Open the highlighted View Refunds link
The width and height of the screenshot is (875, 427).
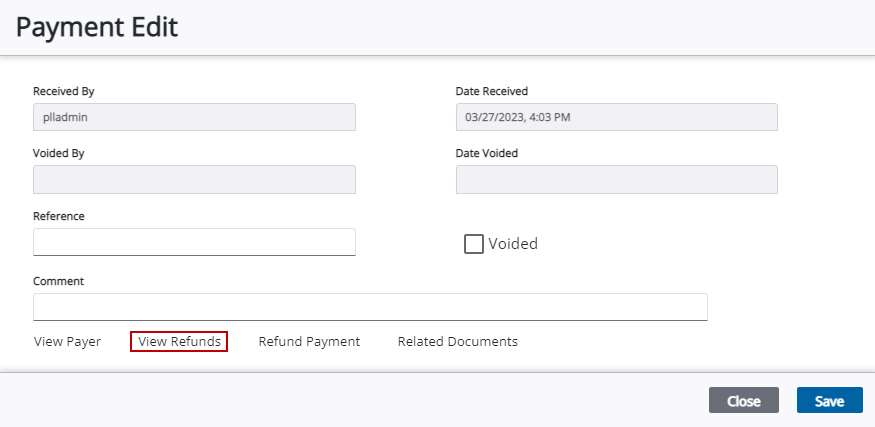[179, 342]
